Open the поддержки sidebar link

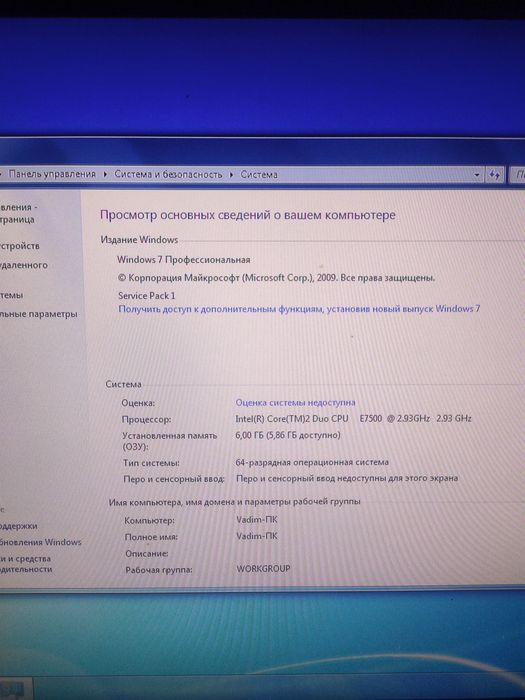point(19,526)
